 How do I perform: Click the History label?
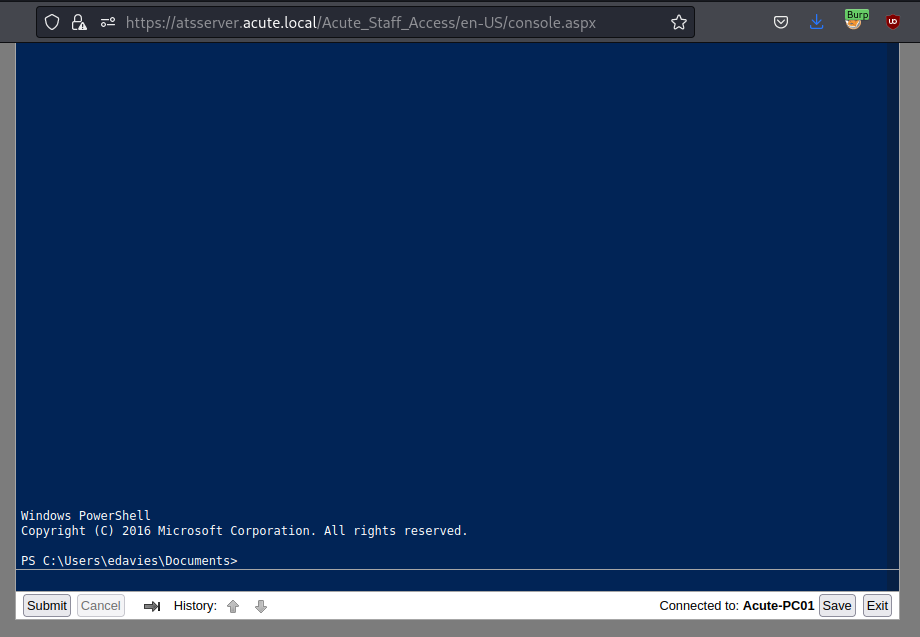[x=194, y=605]
